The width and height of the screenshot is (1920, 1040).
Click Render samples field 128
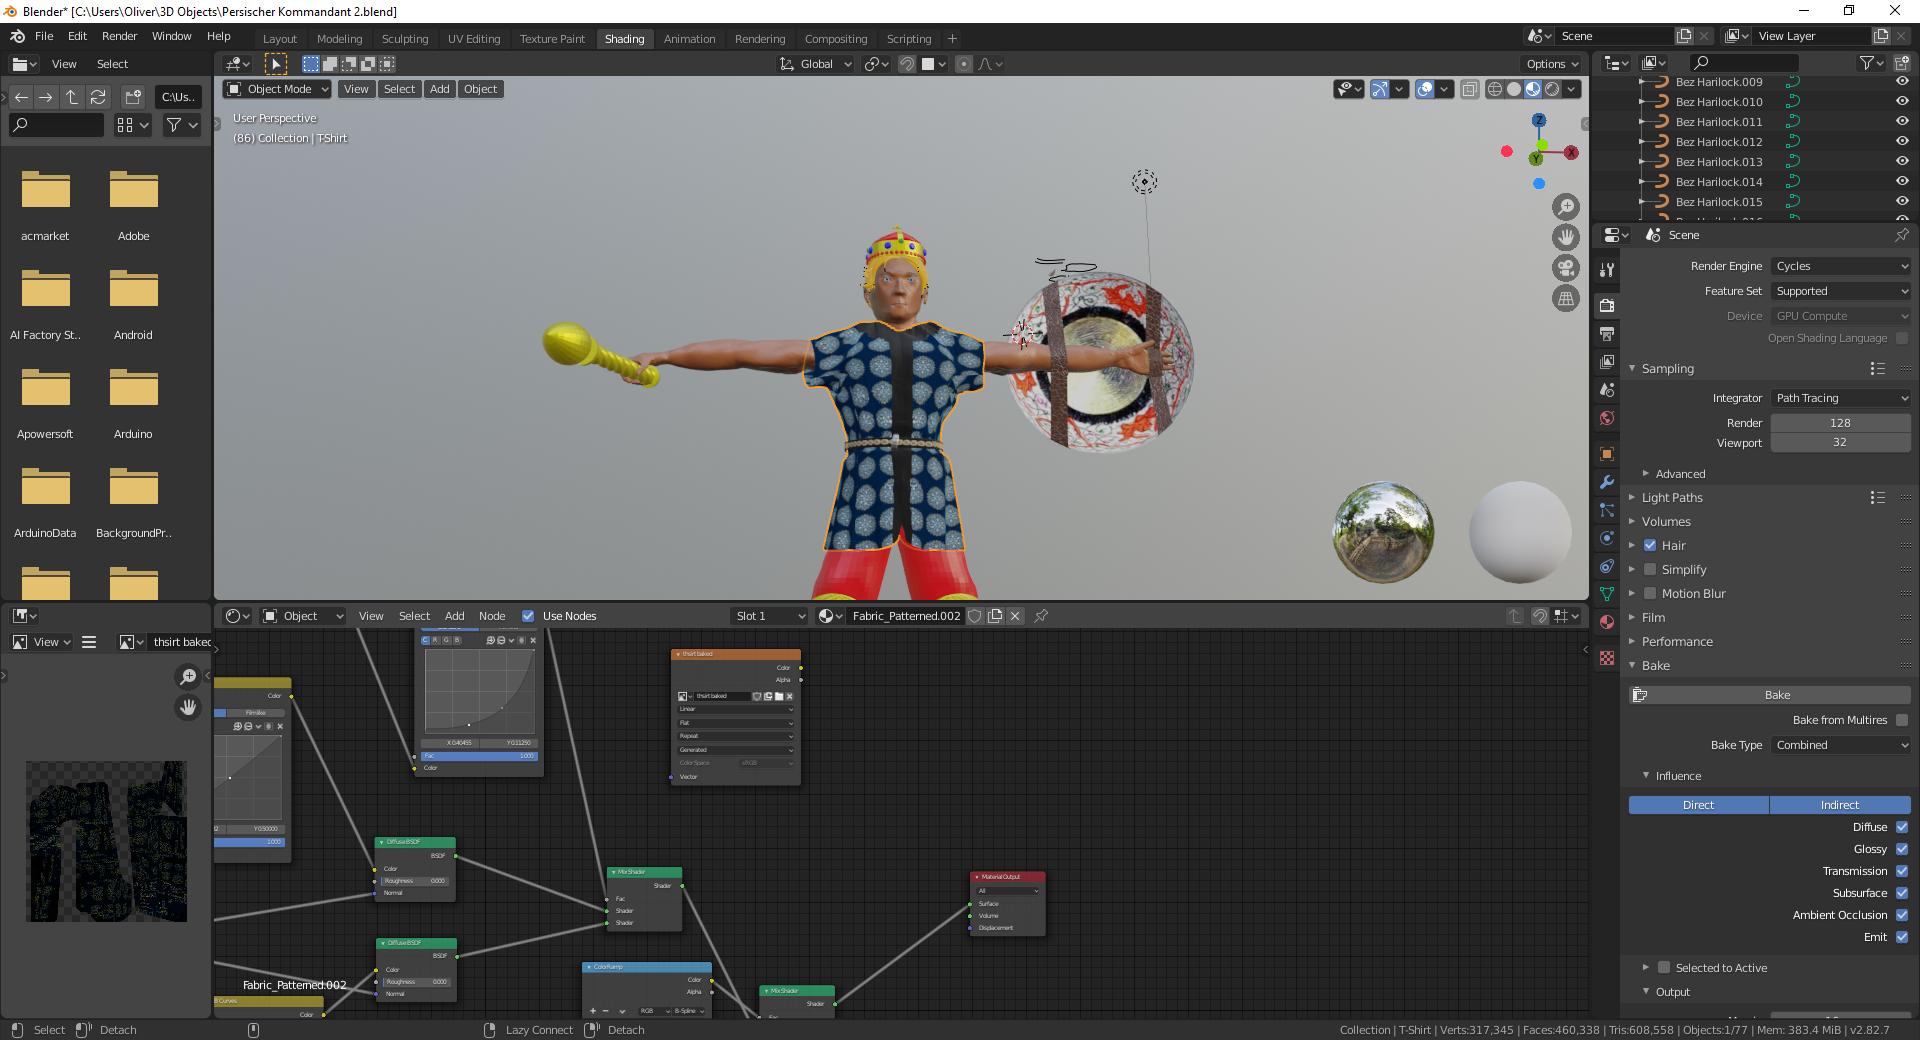[1840, 423]
